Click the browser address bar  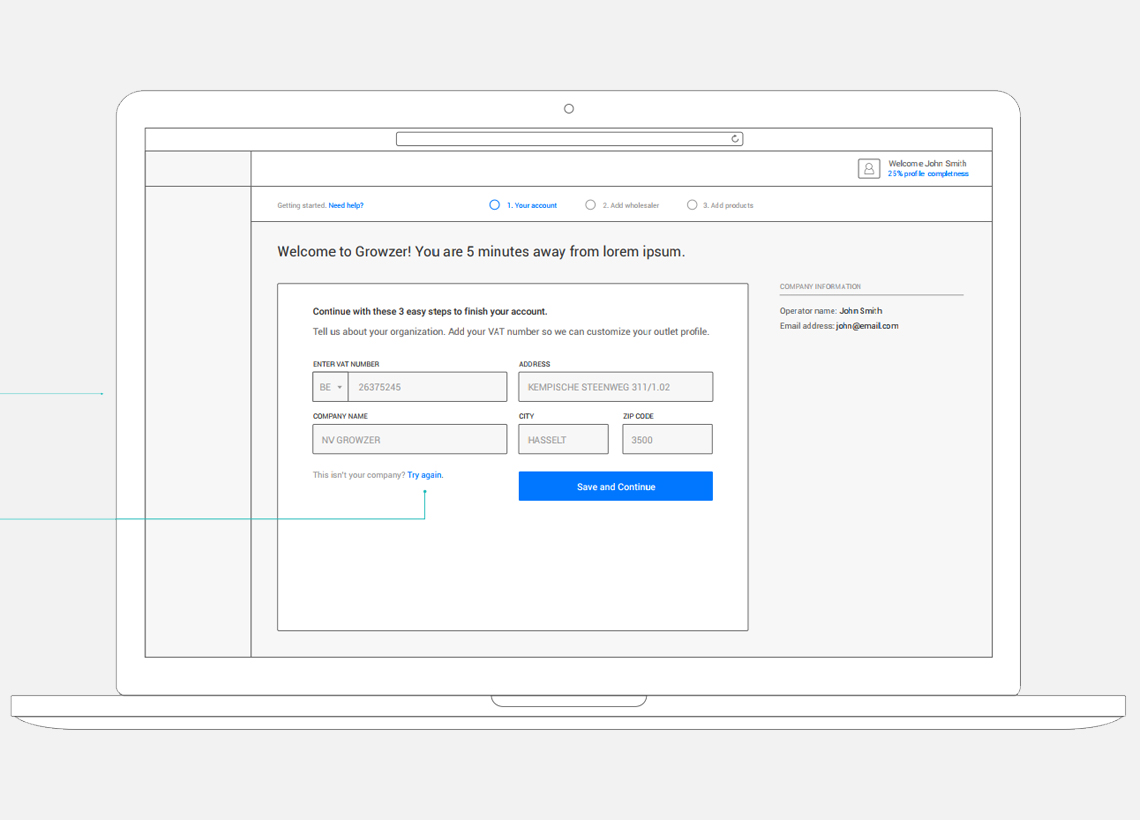[560, 139]
